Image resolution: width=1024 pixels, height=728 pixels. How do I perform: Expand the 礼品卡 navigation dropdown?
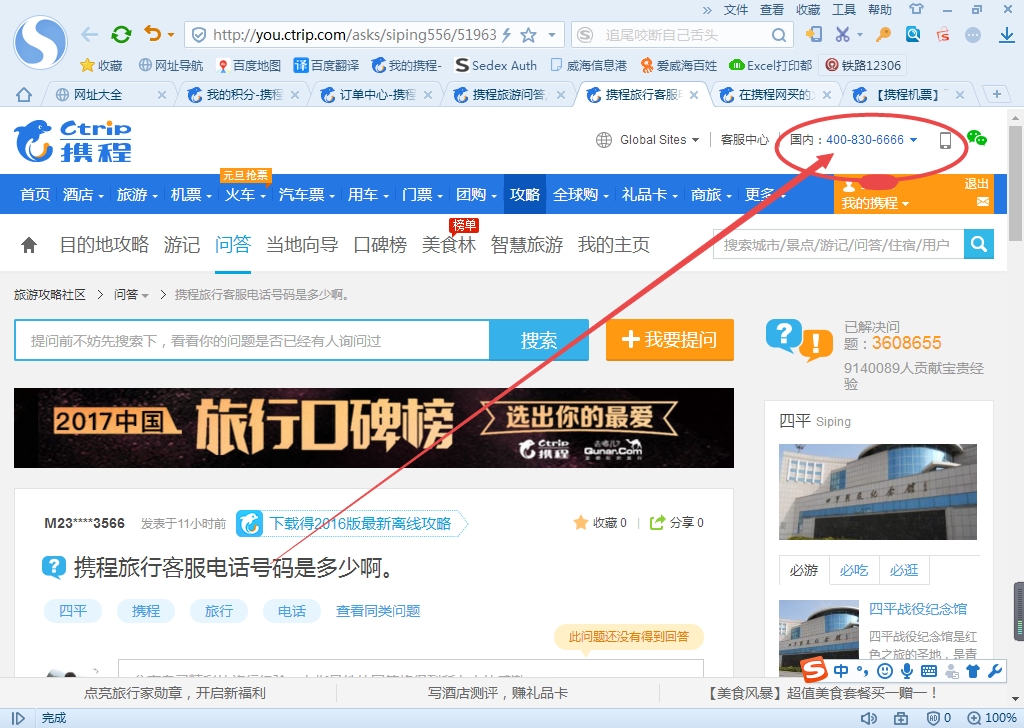tap(675, 195)
